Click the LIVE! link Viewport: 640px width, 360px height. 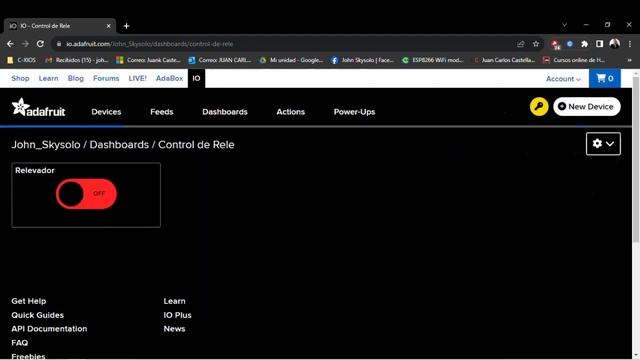point(138,78)
